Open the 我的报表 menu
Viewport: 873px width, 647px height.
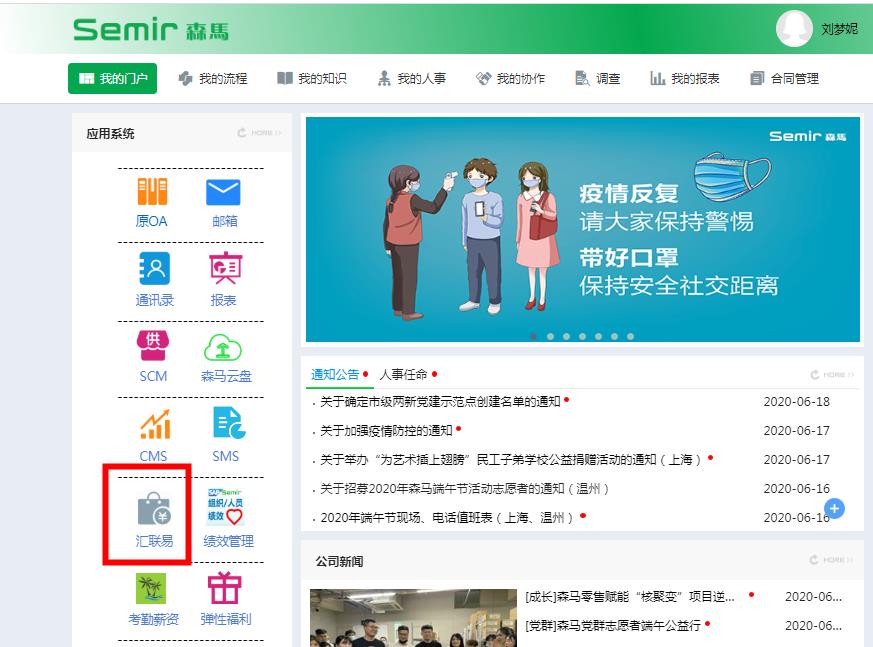(685, 79)
